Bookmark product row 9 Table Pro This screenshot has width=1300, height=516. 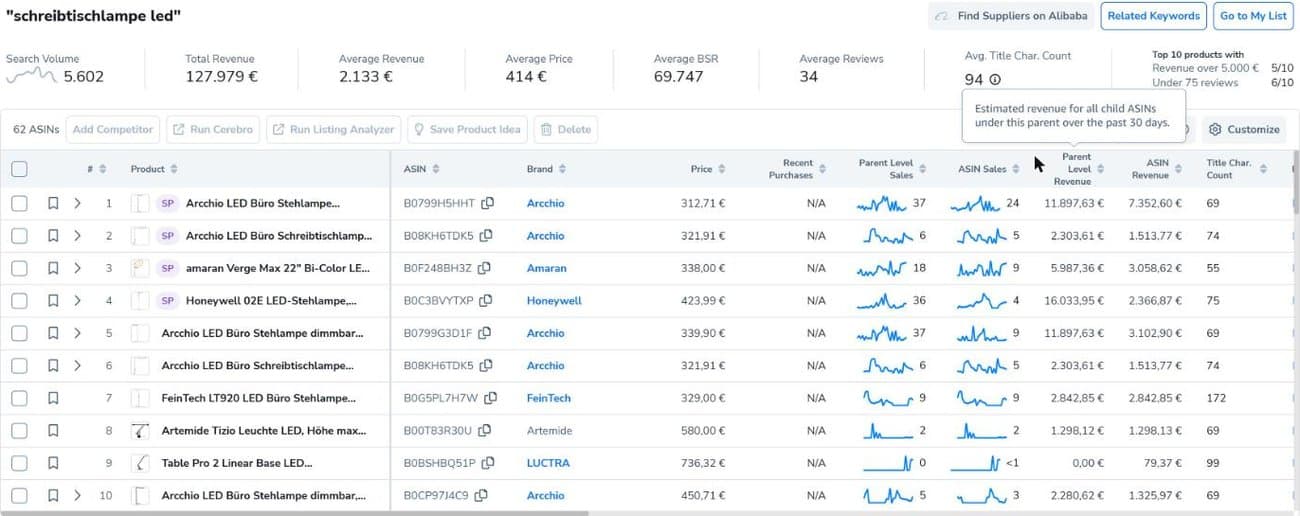[x=53, y=463]
